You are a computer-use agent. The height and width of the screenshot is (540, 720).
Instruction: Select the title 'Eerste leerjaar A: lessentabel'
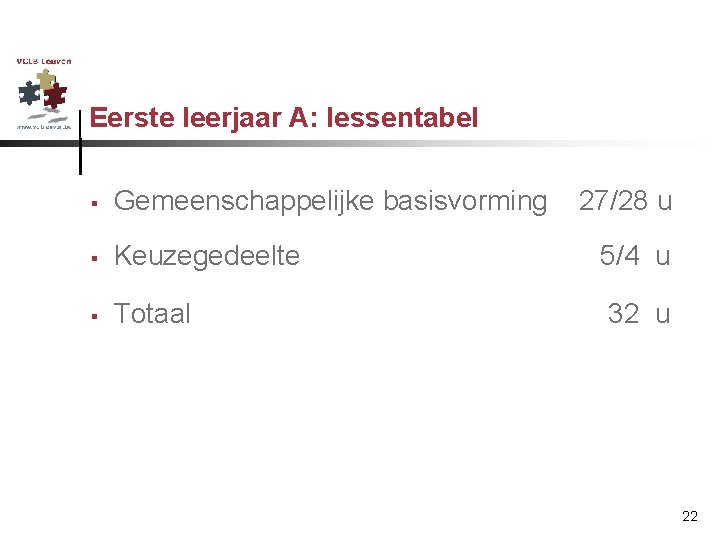point(284,118)
